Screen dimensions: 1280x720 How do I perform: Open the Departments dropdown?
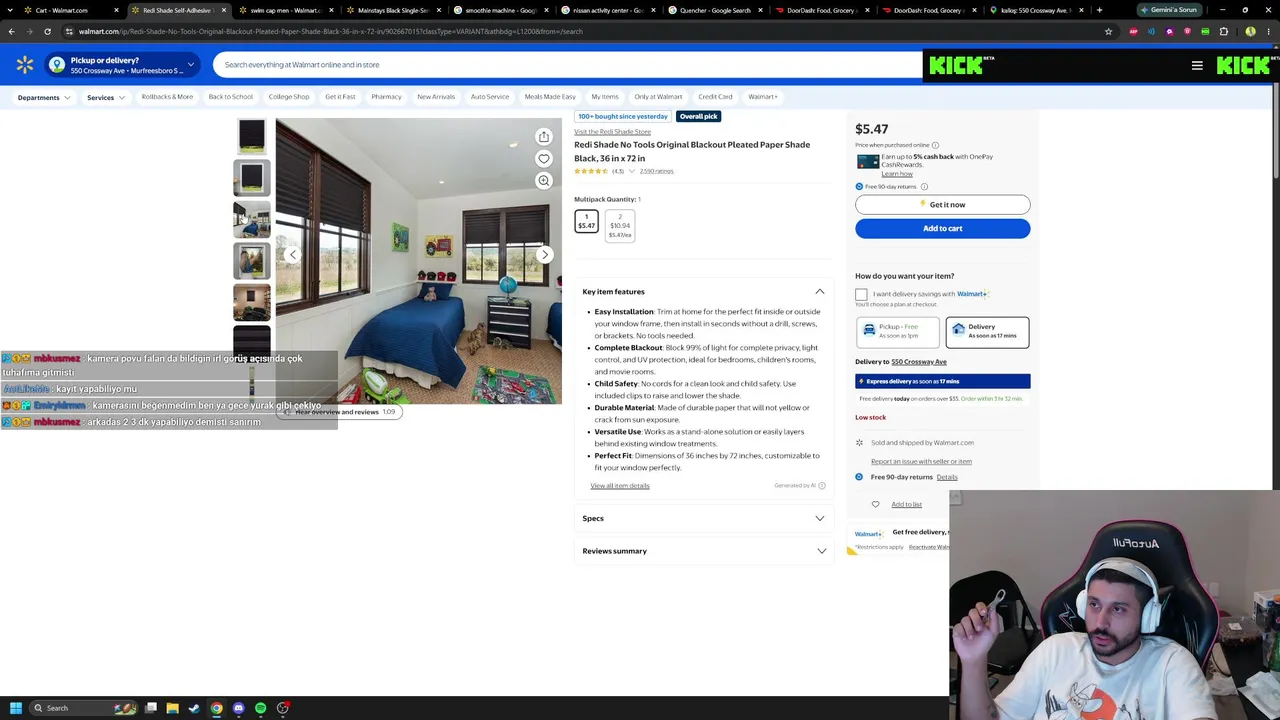pyautogui.click(x=44, y=97)
